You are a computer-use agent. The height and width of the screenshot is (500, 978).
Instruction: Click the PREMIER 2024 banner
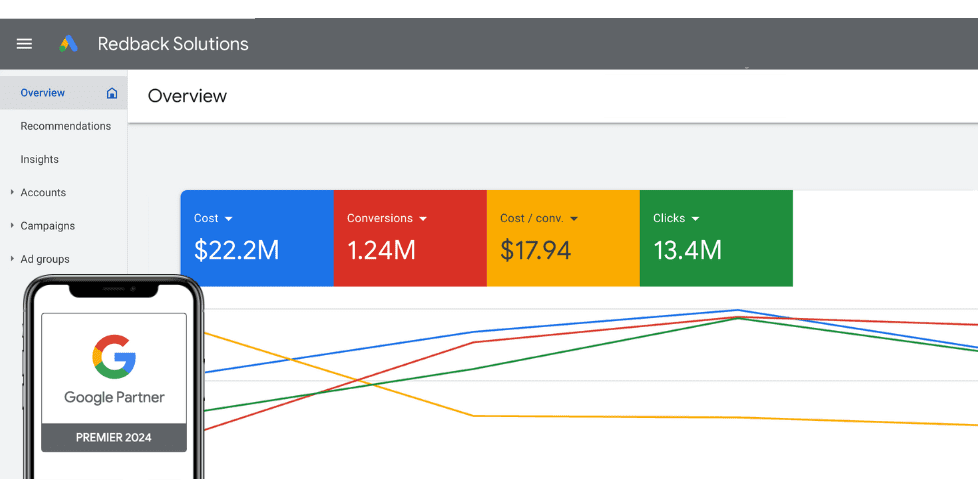tap(114, 437)
